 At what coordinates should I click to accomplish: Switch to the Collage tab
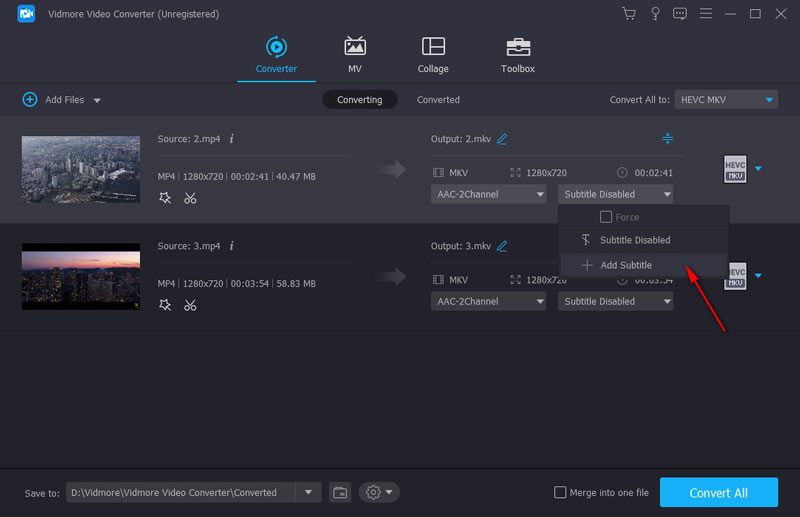[433, 55]
